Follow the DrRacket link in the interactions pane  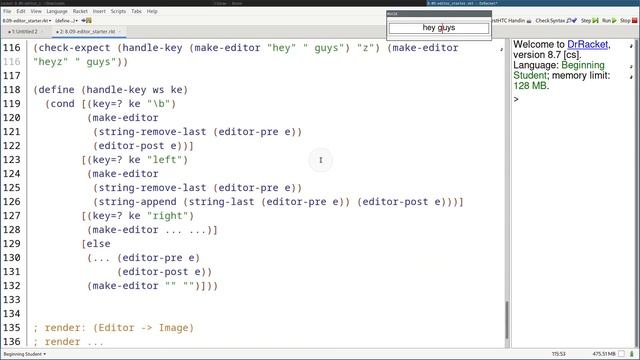pyautogui.click(x=587, y=44)
